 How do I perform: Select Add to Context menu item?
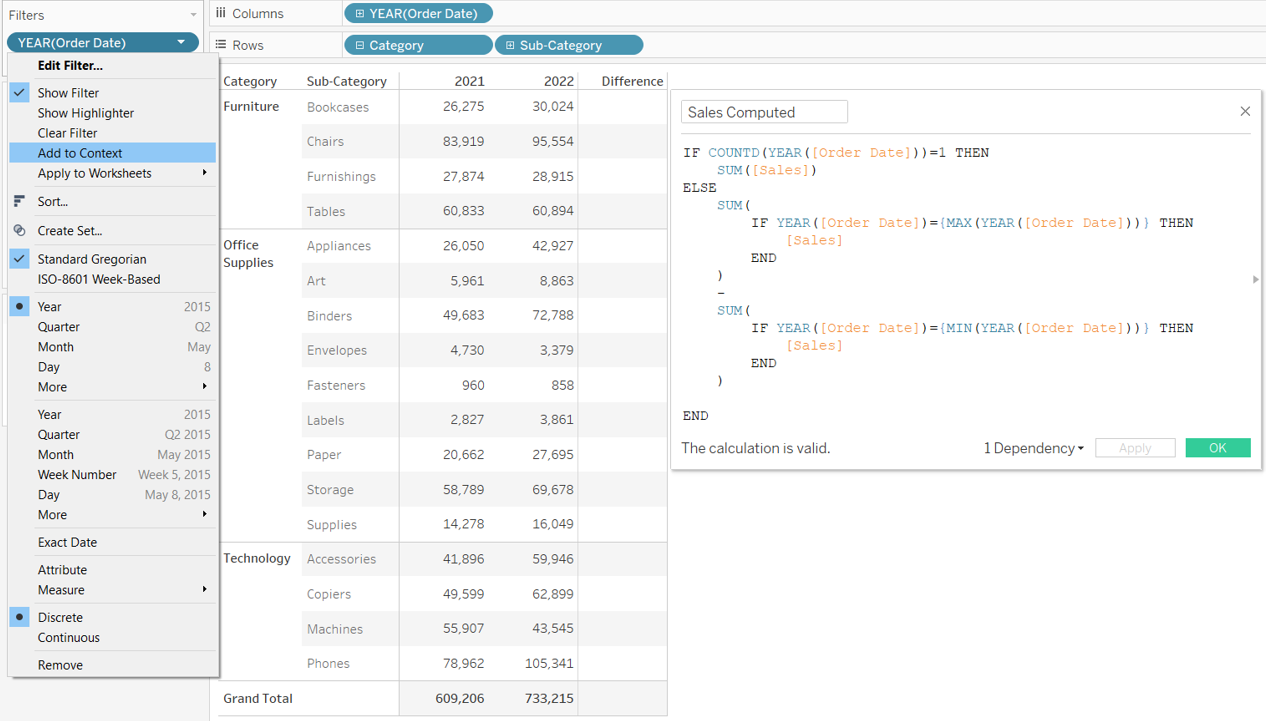[x=80, y=153]
